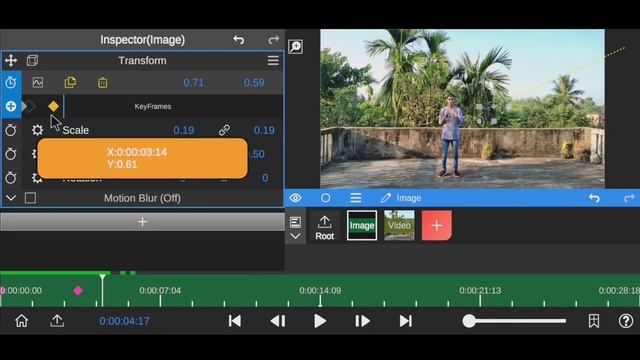Viewport: 640px width, 360px height.
Task: Open the Transform hamburger menu
Action: 273,60
